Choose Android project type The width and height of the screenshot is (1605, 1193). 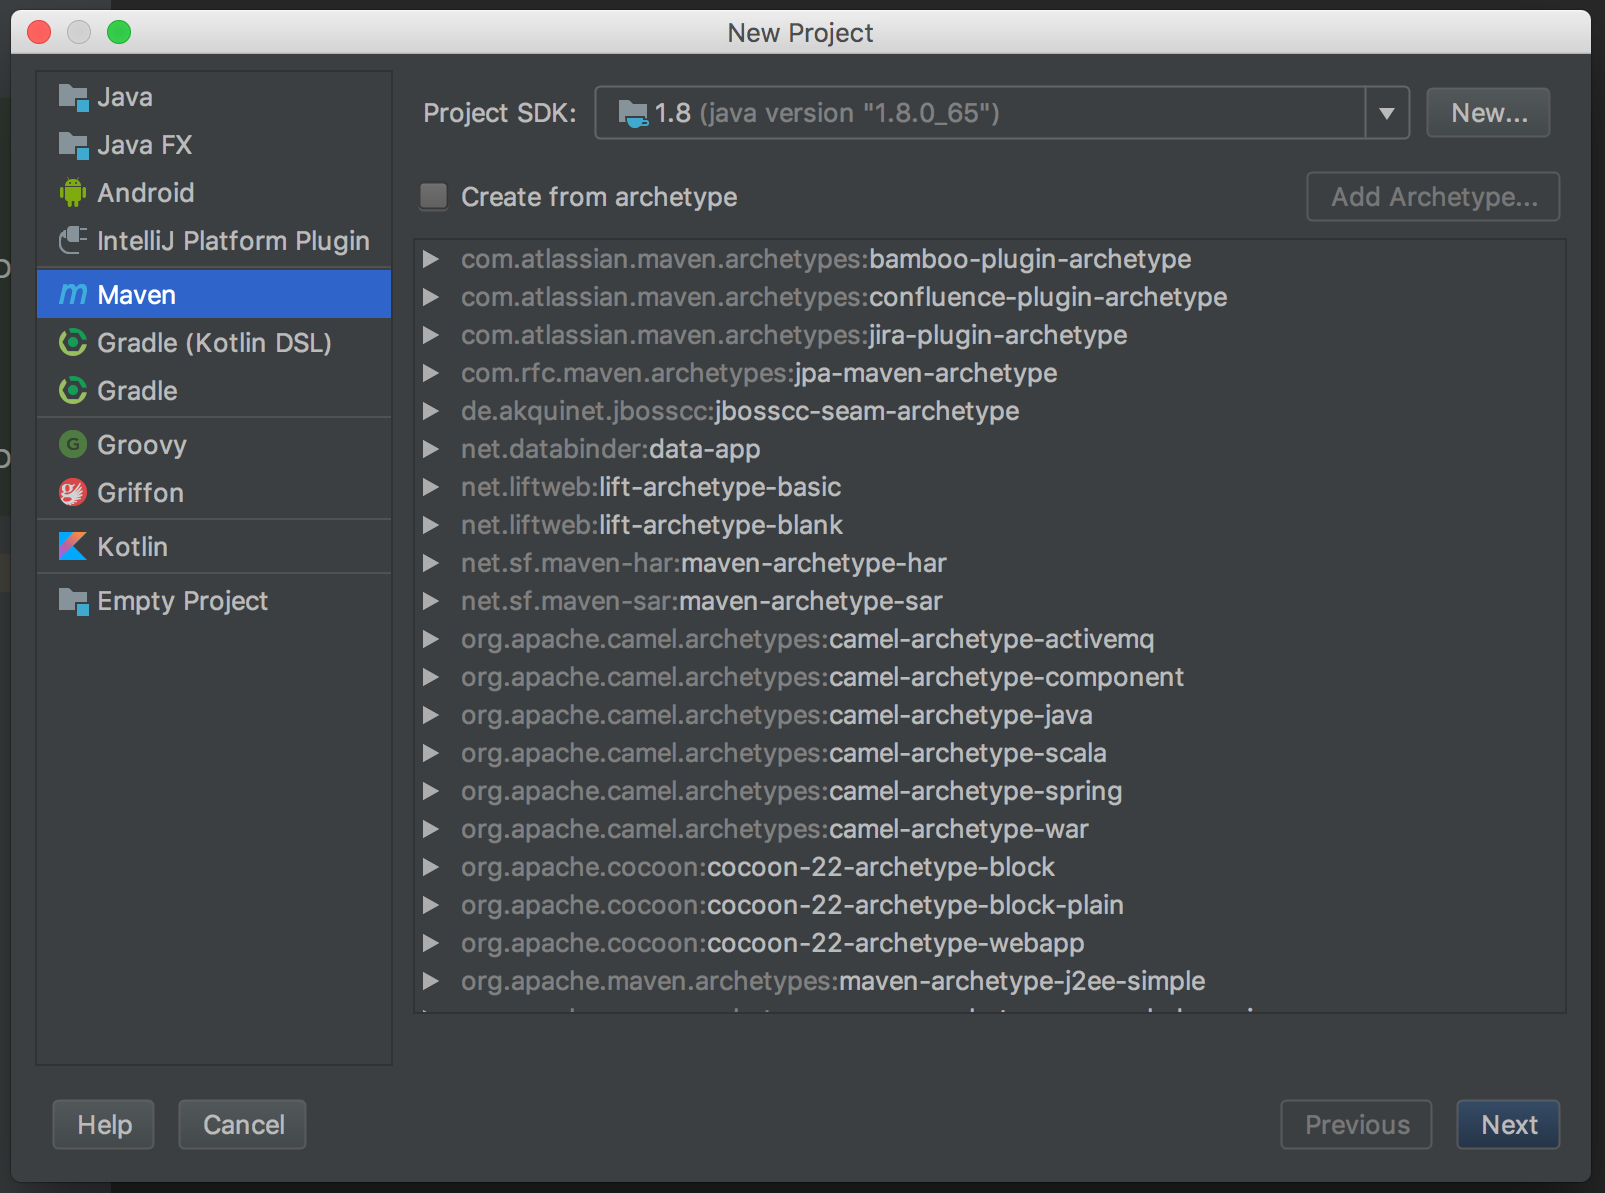214,193
